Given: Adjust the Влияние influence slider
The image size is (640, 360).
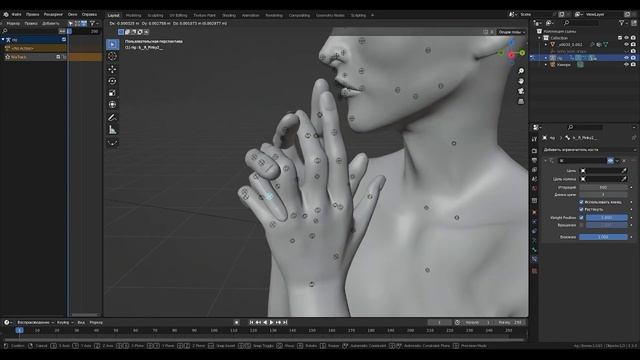Looking at the screenshot, I should point(603,237).
